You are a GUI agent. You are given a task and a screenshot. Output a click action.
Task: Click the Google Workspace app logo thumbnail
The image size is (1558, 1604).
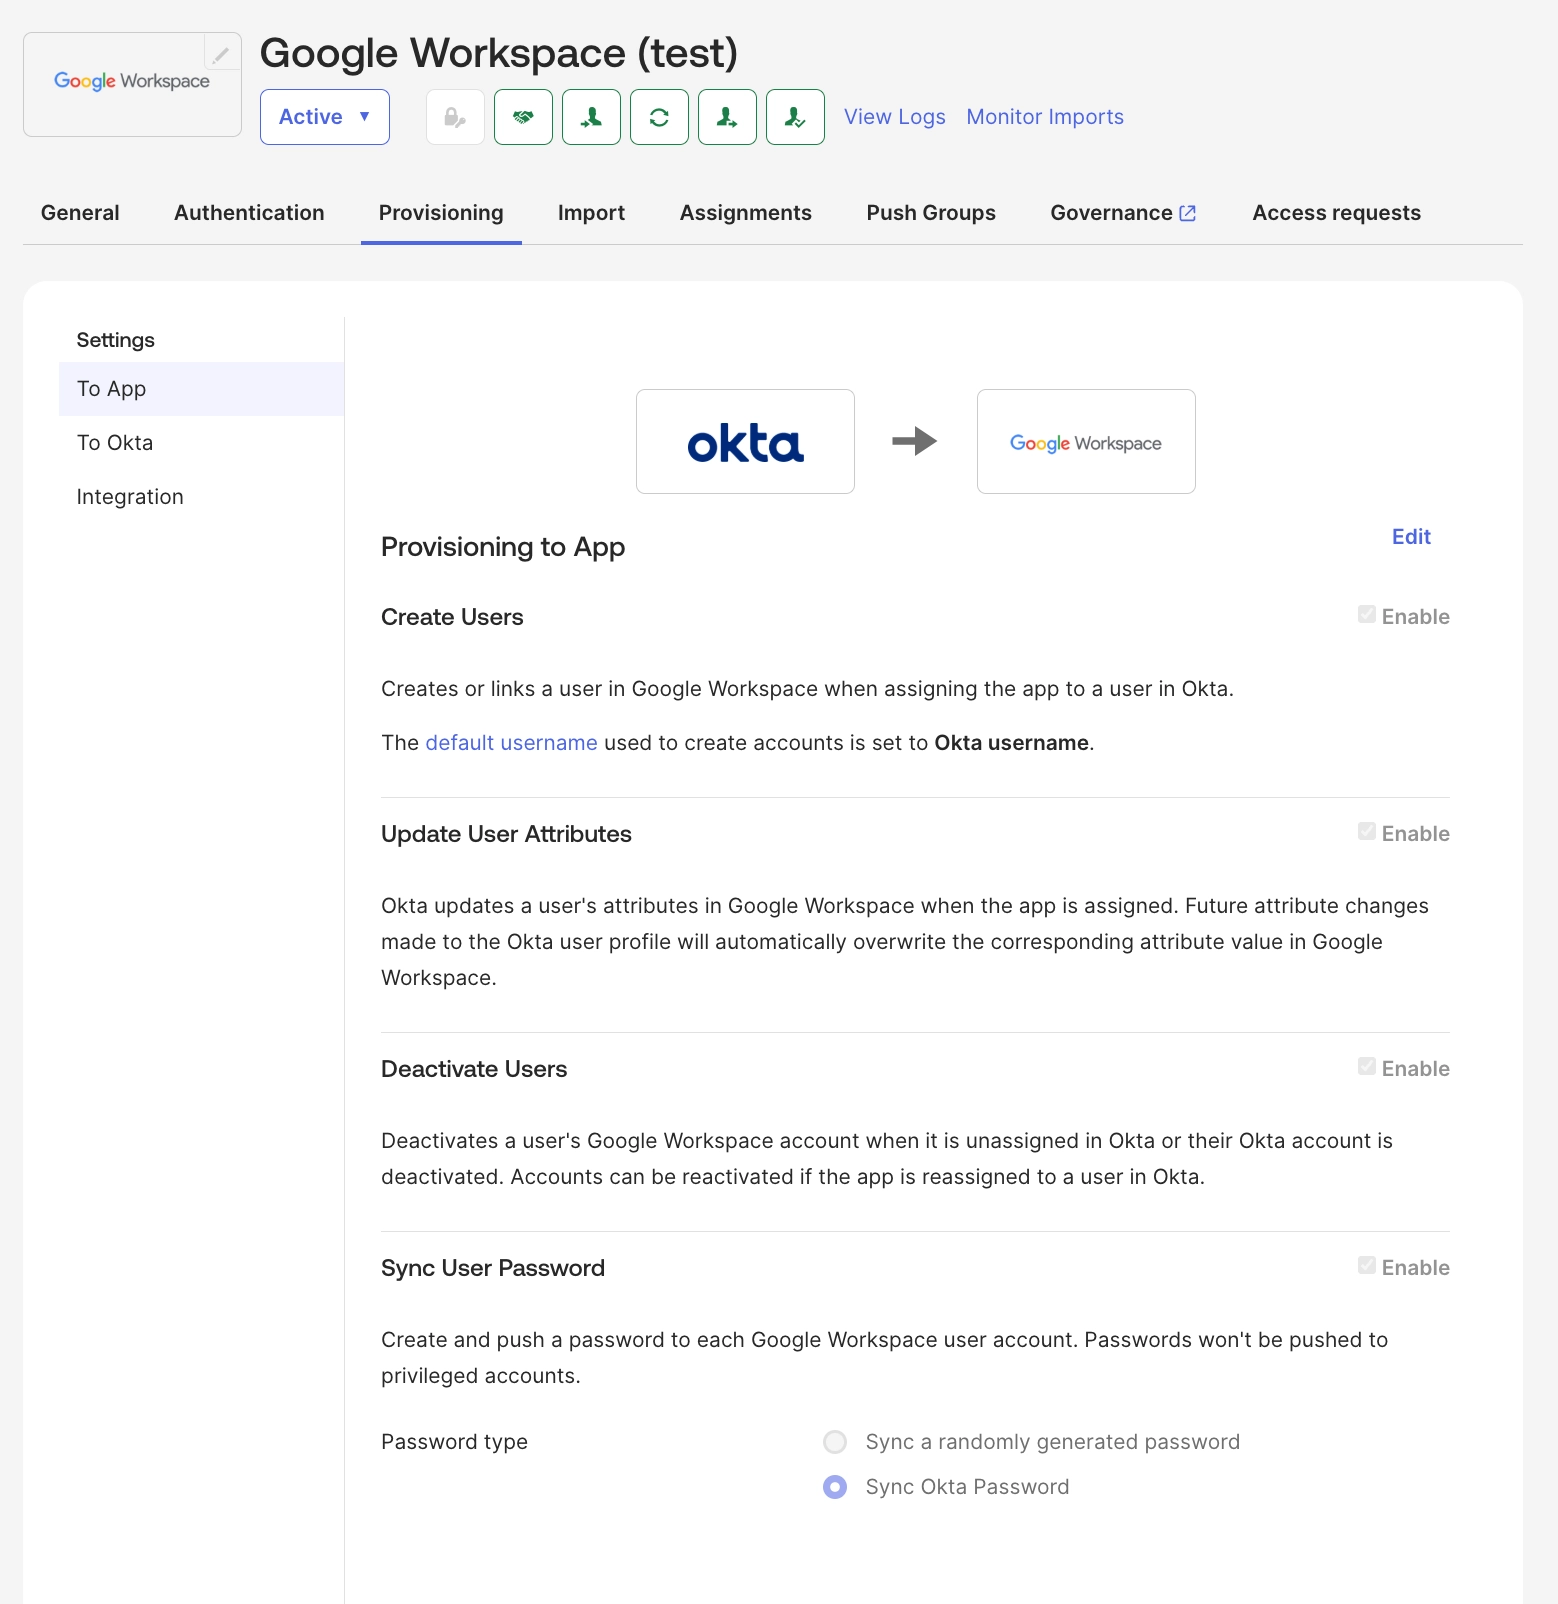coord(132,84)
